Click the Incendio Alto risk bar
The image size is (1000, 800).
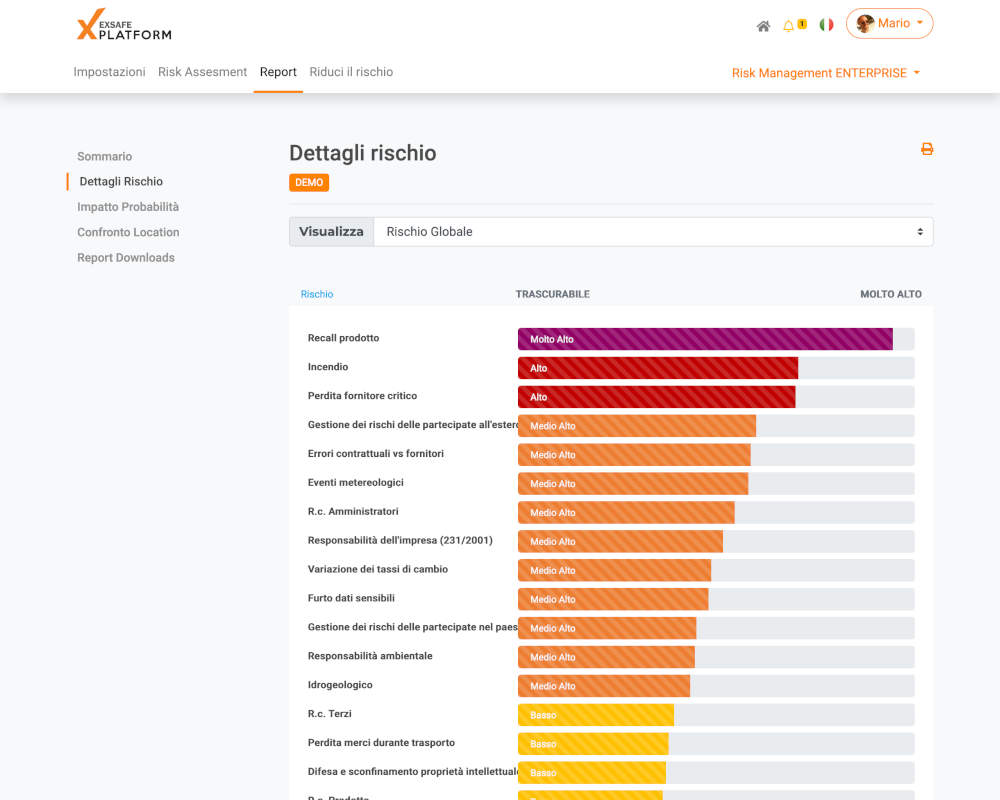pyautogui.click(x=658, y=368)
